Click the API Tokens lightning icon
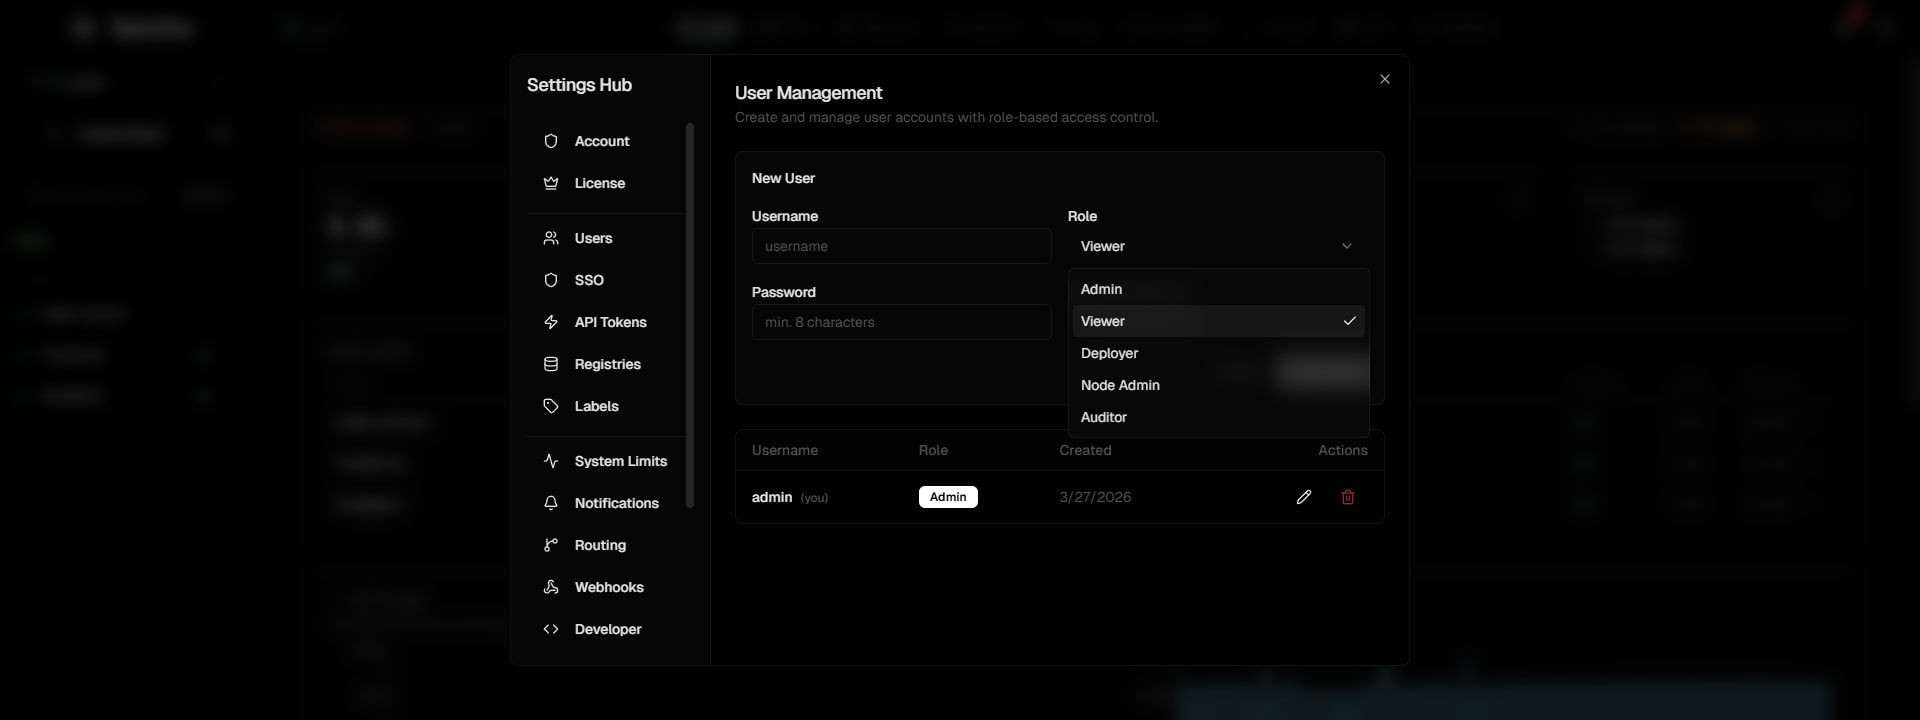1920x720 pixels. (x=550, y=322)
